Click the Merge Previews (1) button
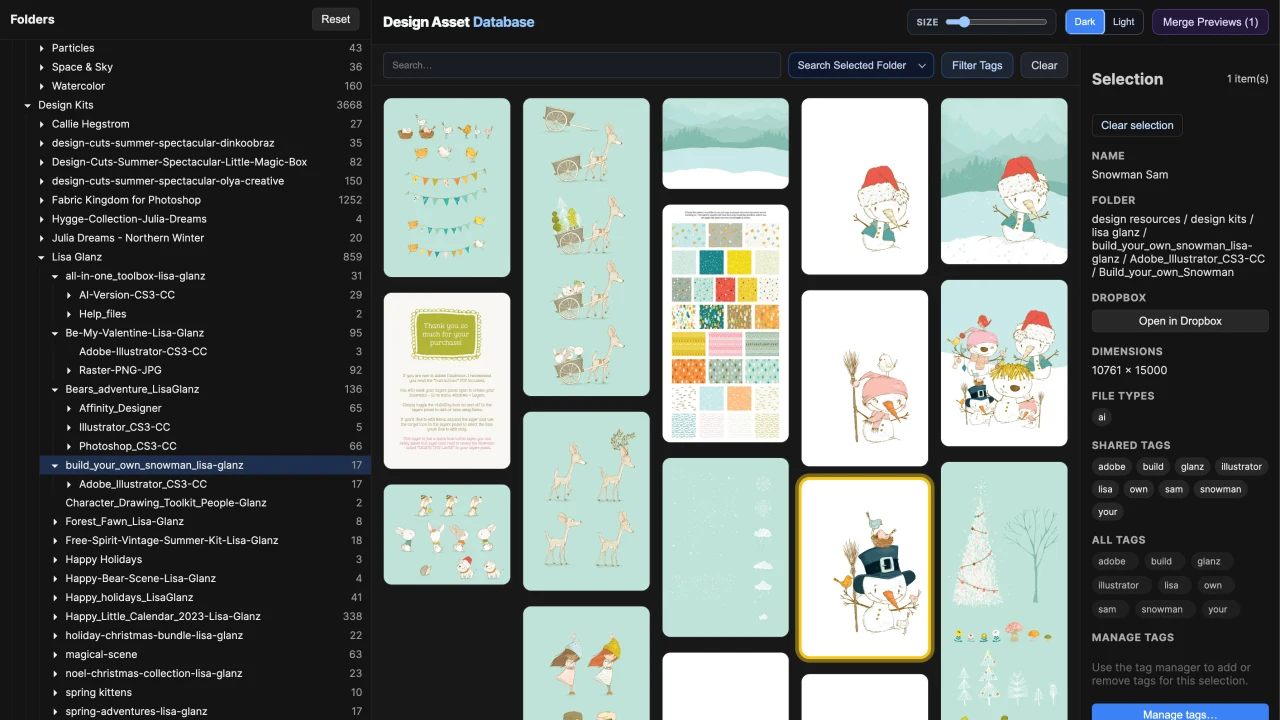 pyautogui.click(x=1210, y=22)
